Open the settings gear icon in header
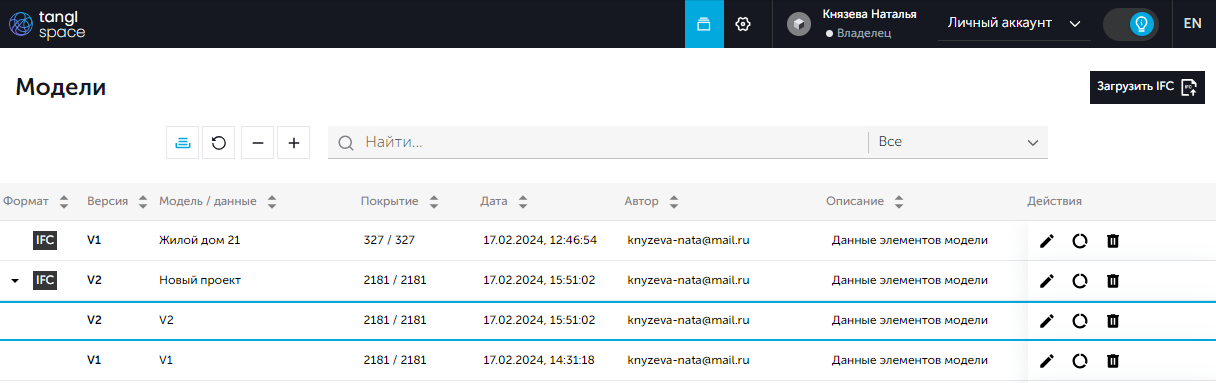This screenshot has width=1216, height=383. (743, 24)
